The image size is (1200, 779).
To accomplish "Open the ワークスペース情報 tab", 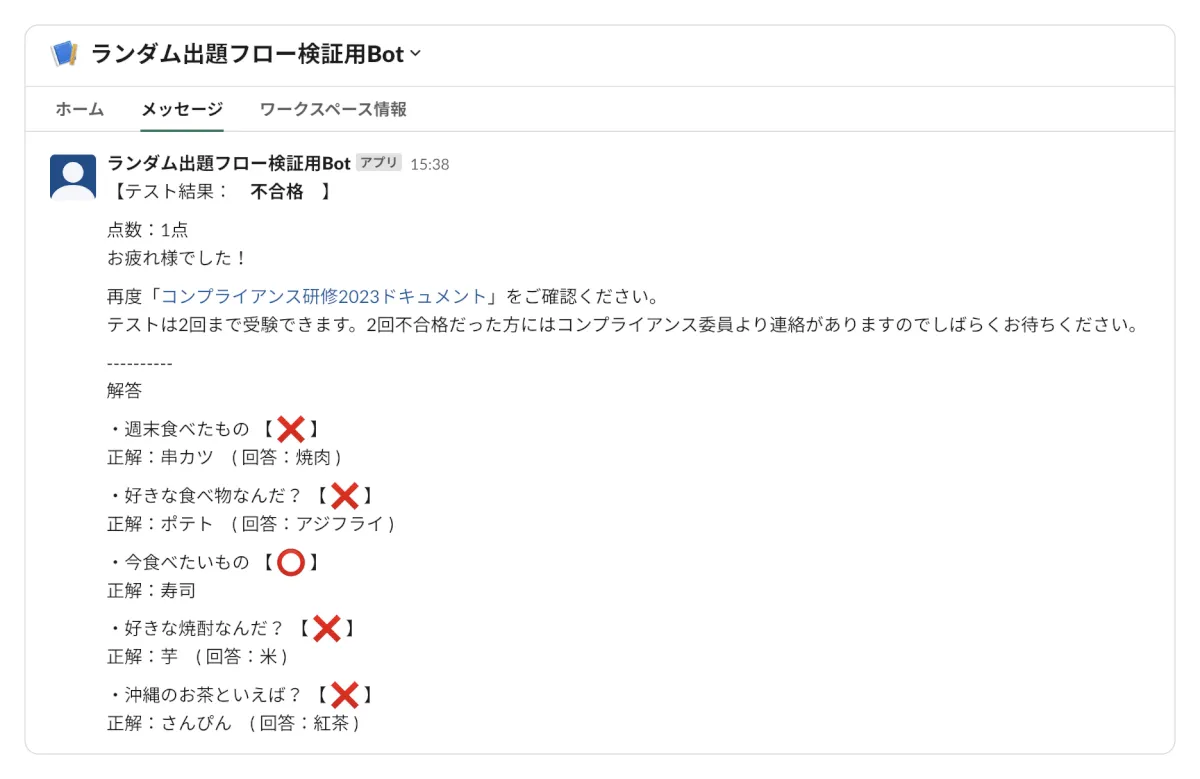I will 333,109.
